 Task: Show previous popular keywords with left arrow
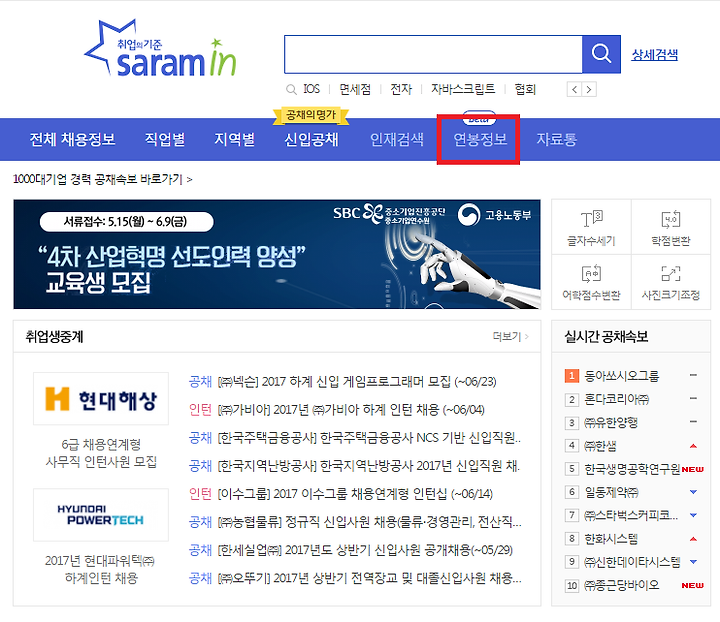pos(574,89)
